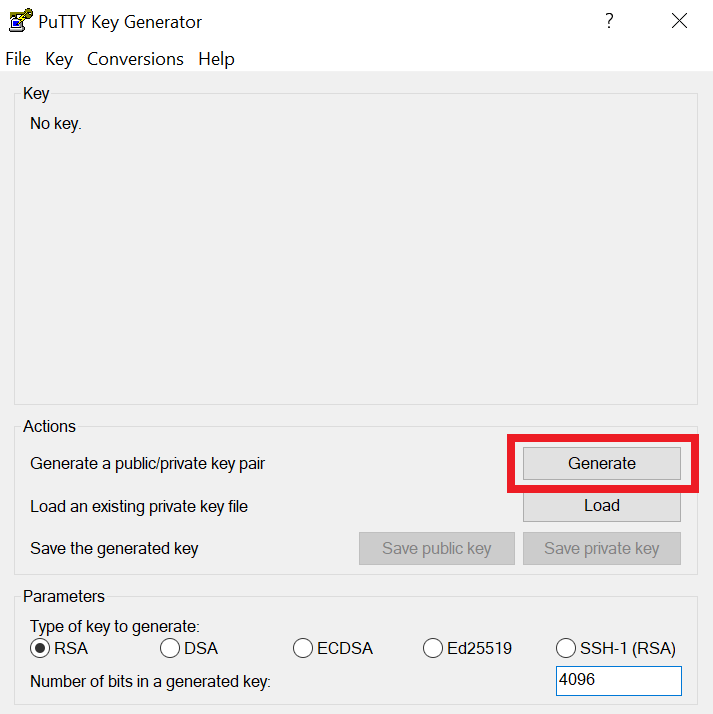The width and height of the screenshot is (713, 714).
Task: Close the PuTTY Key Generator window
Action: click(680, 21)
